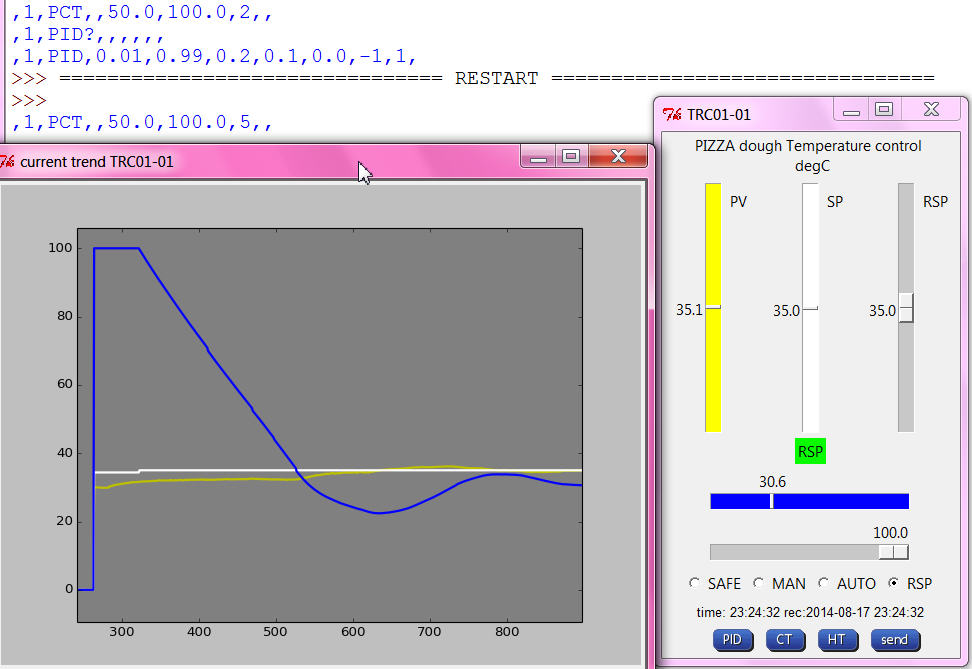Click the Tk icon of TRC01-01 window
Image resolution: width=972 pixels, height=669 pixels.
coord(672,114)
